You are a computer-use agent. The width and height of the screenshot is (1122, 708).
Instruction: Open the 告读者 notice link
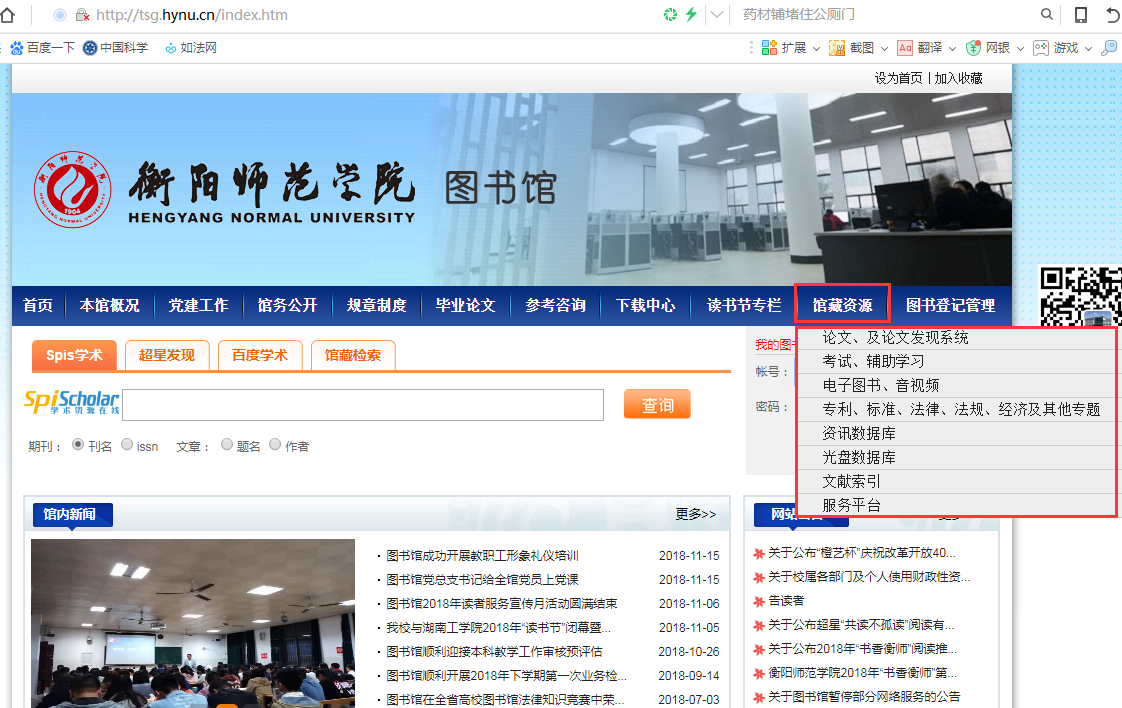pos(786,601)
